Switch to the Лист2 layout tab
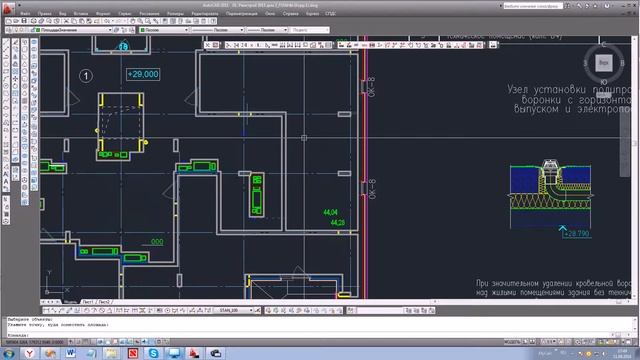 pos(104,302)
